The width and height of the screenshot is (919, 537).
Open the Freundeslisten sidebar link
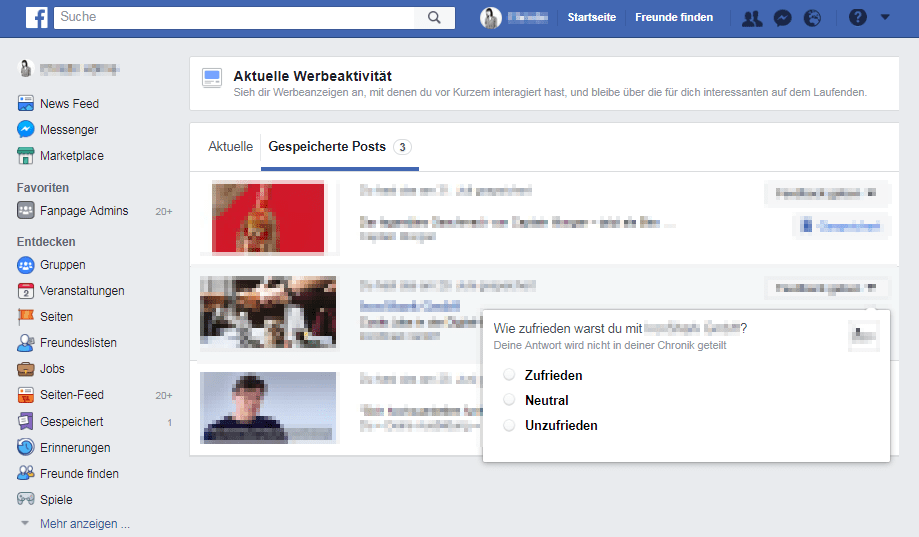point(78,343)
